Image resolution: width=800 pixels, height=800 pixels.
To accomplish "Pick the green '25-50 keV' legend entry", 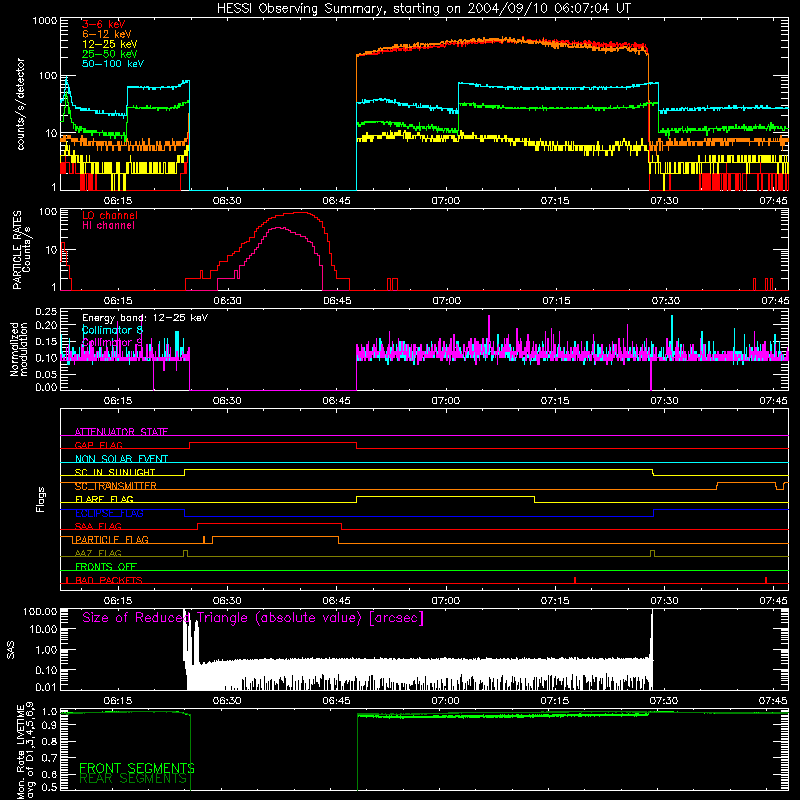I will 110,54.
